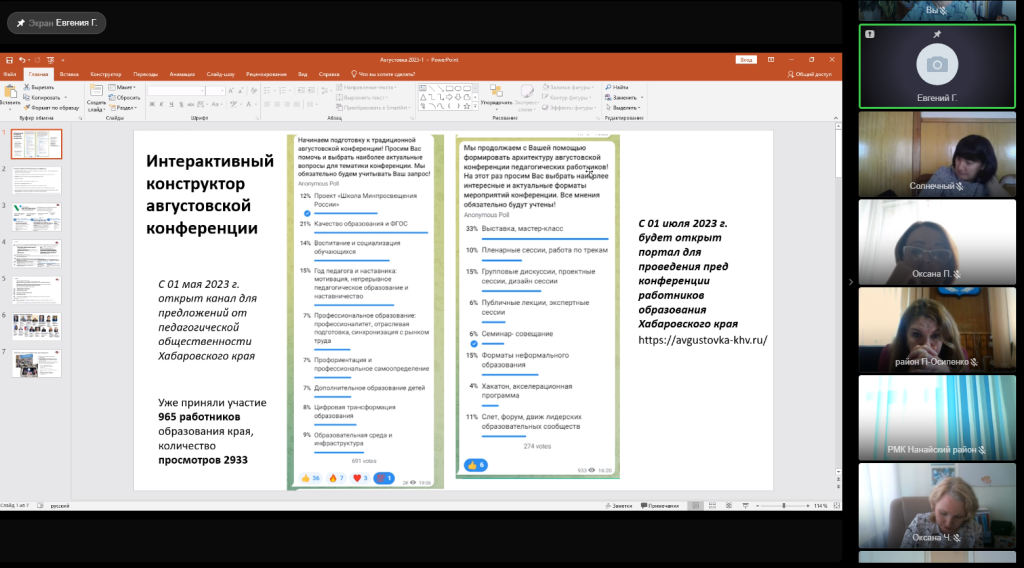The image size is (1024, 568).
Task: Open the Файл menu
Action: tap(10, 74)
